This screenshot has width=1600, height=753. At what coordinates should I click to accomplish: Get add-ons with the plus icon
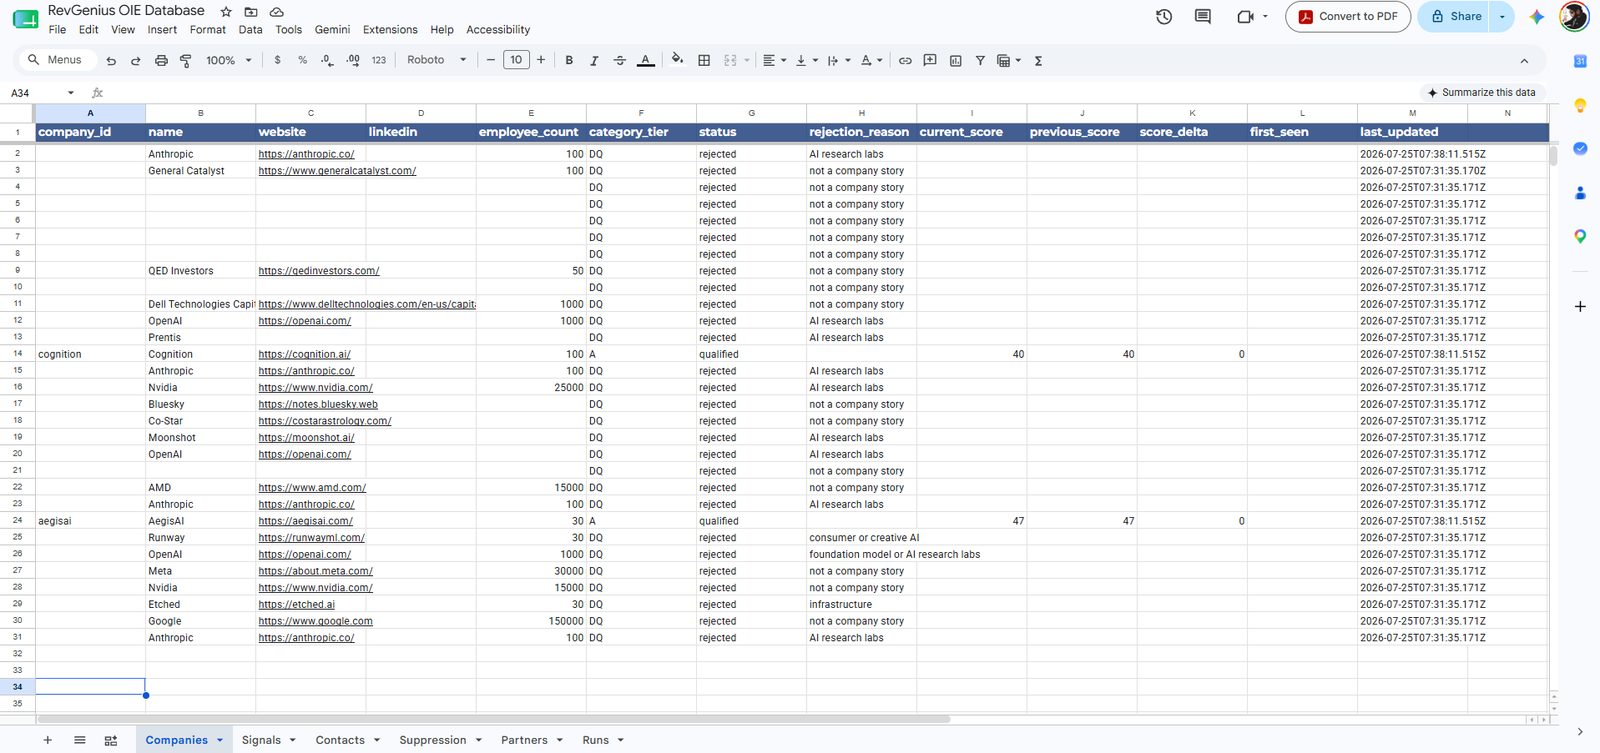point(1580,306)
